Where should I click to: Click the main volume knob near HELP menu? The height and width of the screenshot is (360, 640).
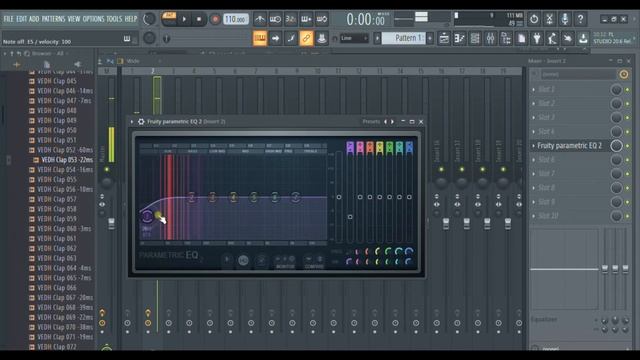pos(149,19)
